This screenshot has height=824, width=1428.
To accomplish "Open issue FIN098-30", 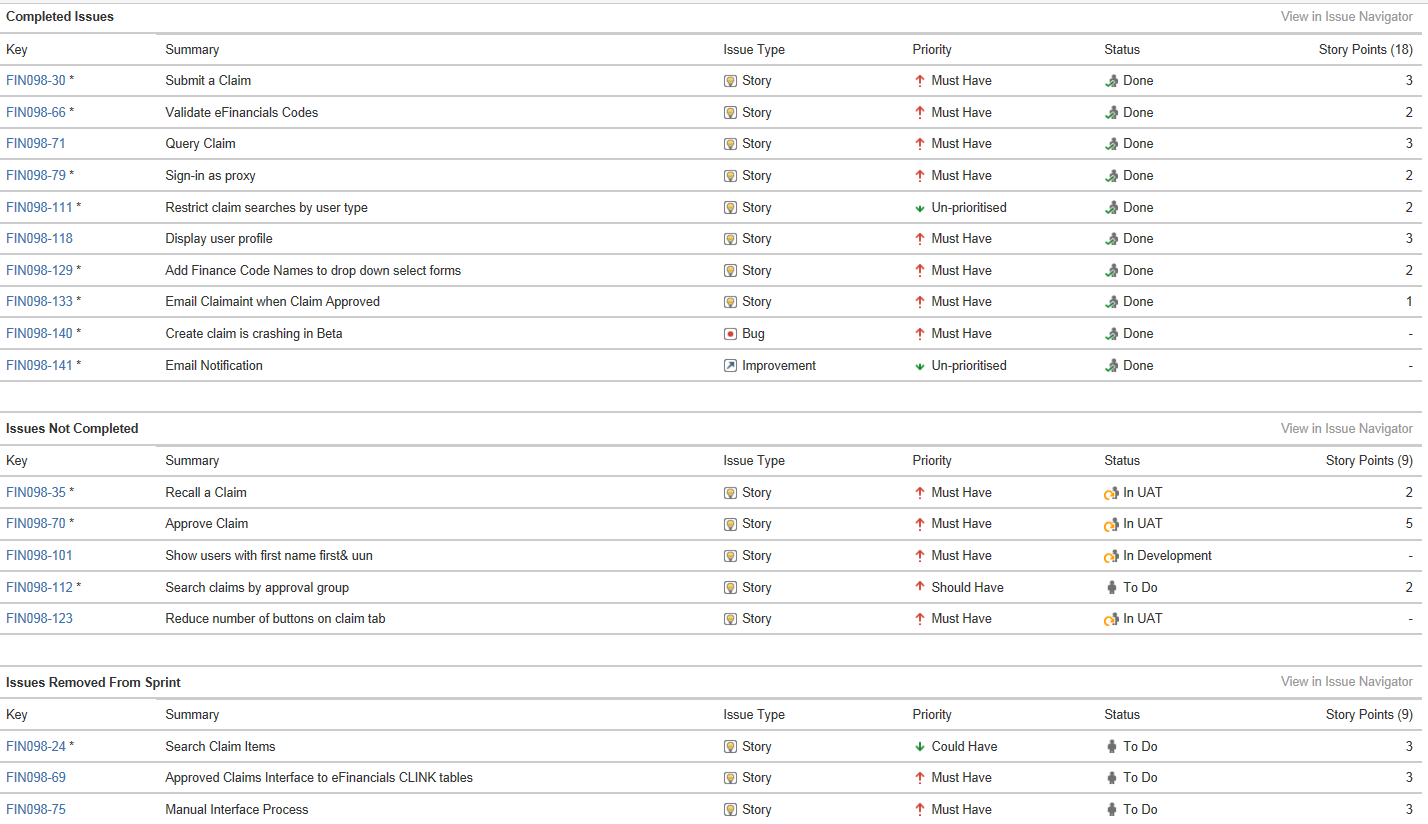I will (36, 80).
